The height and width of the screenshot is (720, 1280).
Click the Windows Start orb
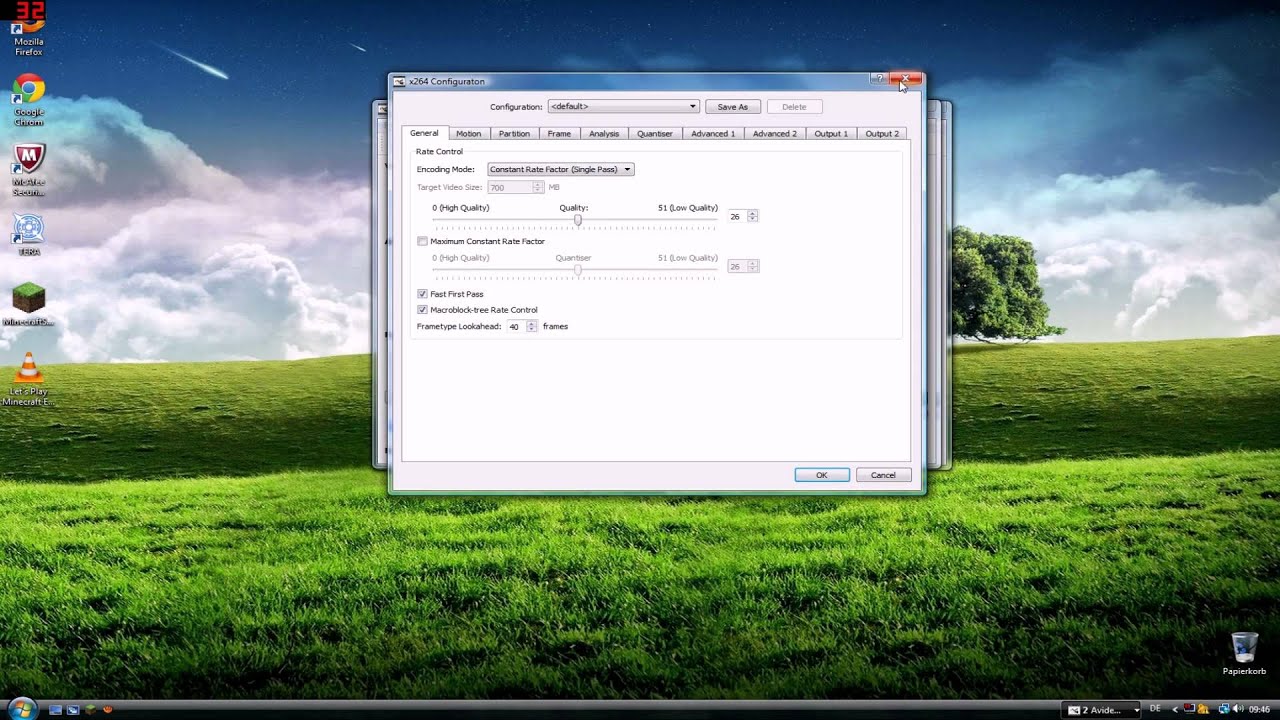(23, 708)
